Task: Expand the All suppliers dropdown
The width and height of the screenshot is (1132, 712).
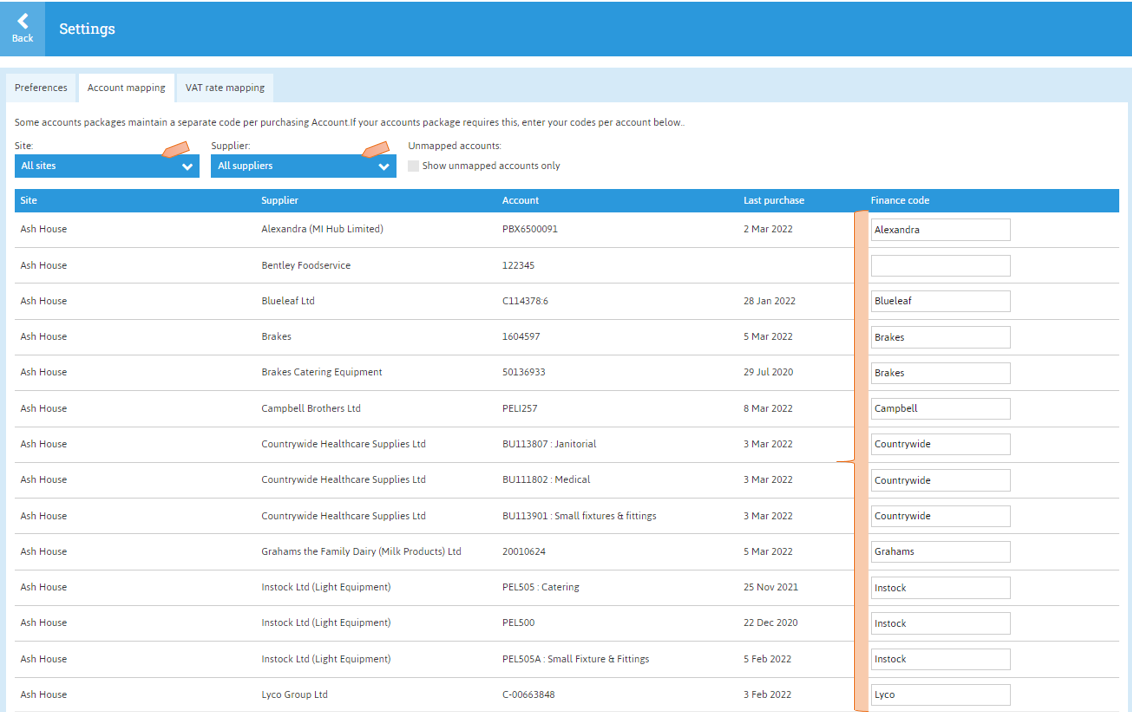Action: point(303,166)
